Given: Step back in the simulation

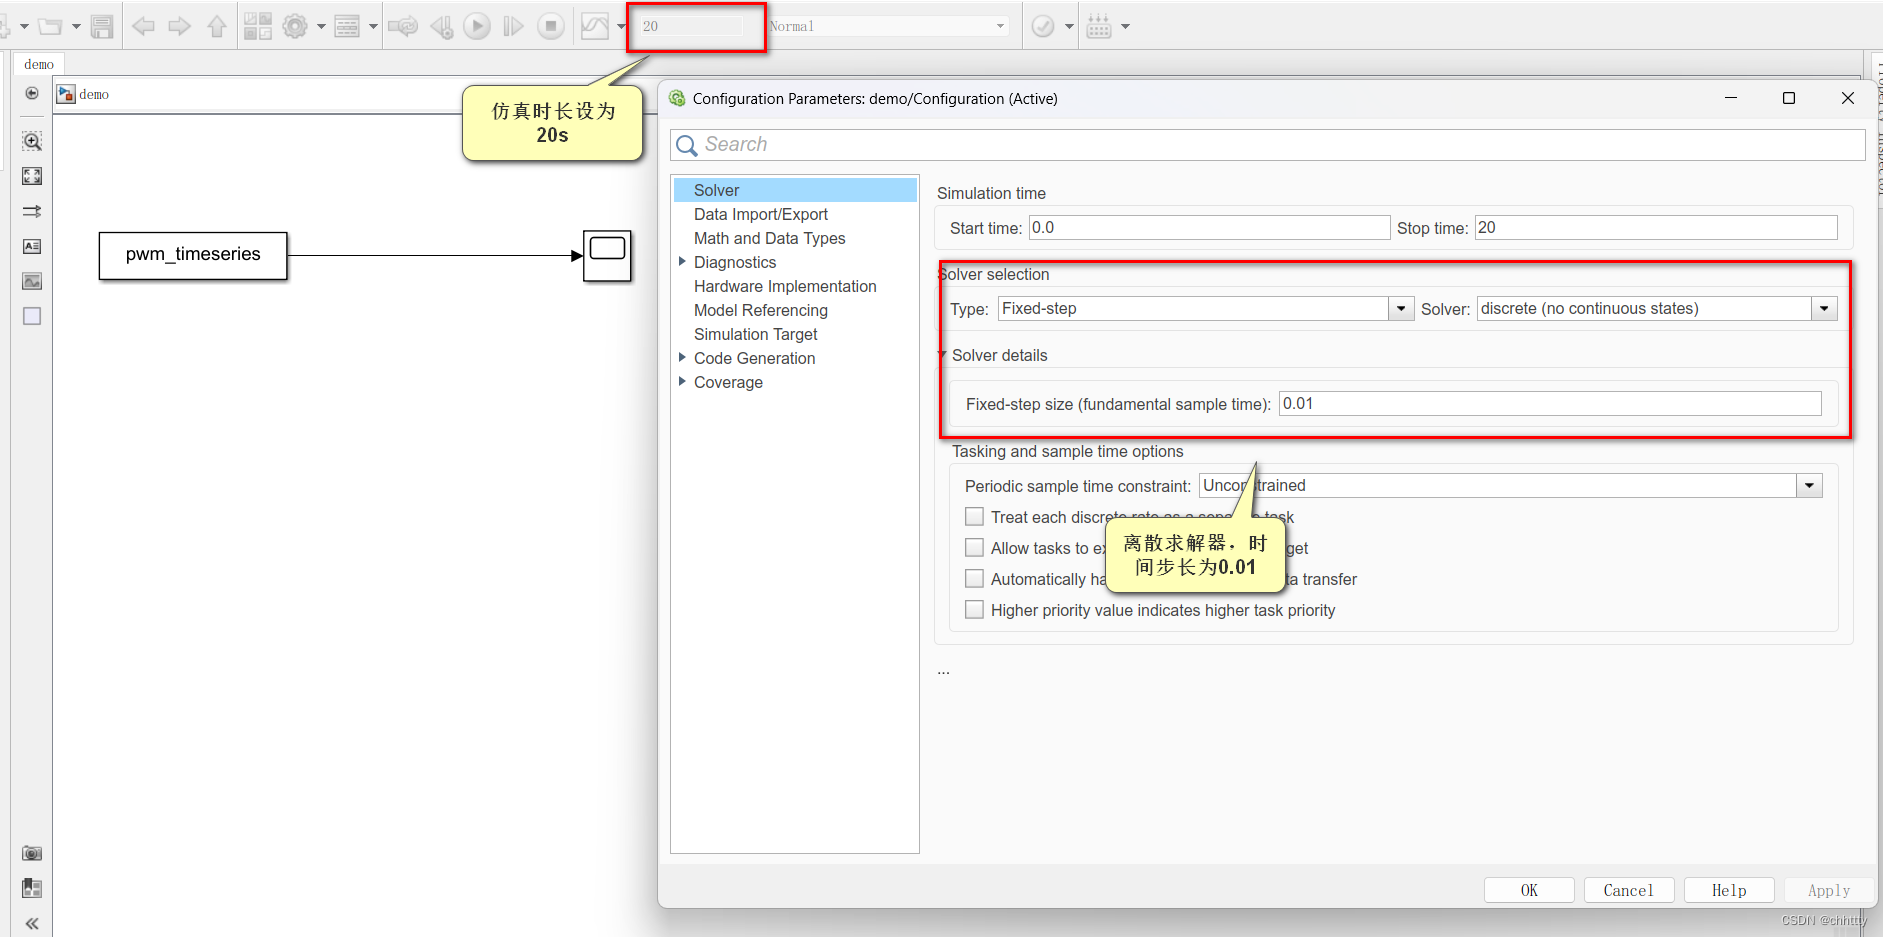Looking at the screenshot, I should [x=441, y=27].
